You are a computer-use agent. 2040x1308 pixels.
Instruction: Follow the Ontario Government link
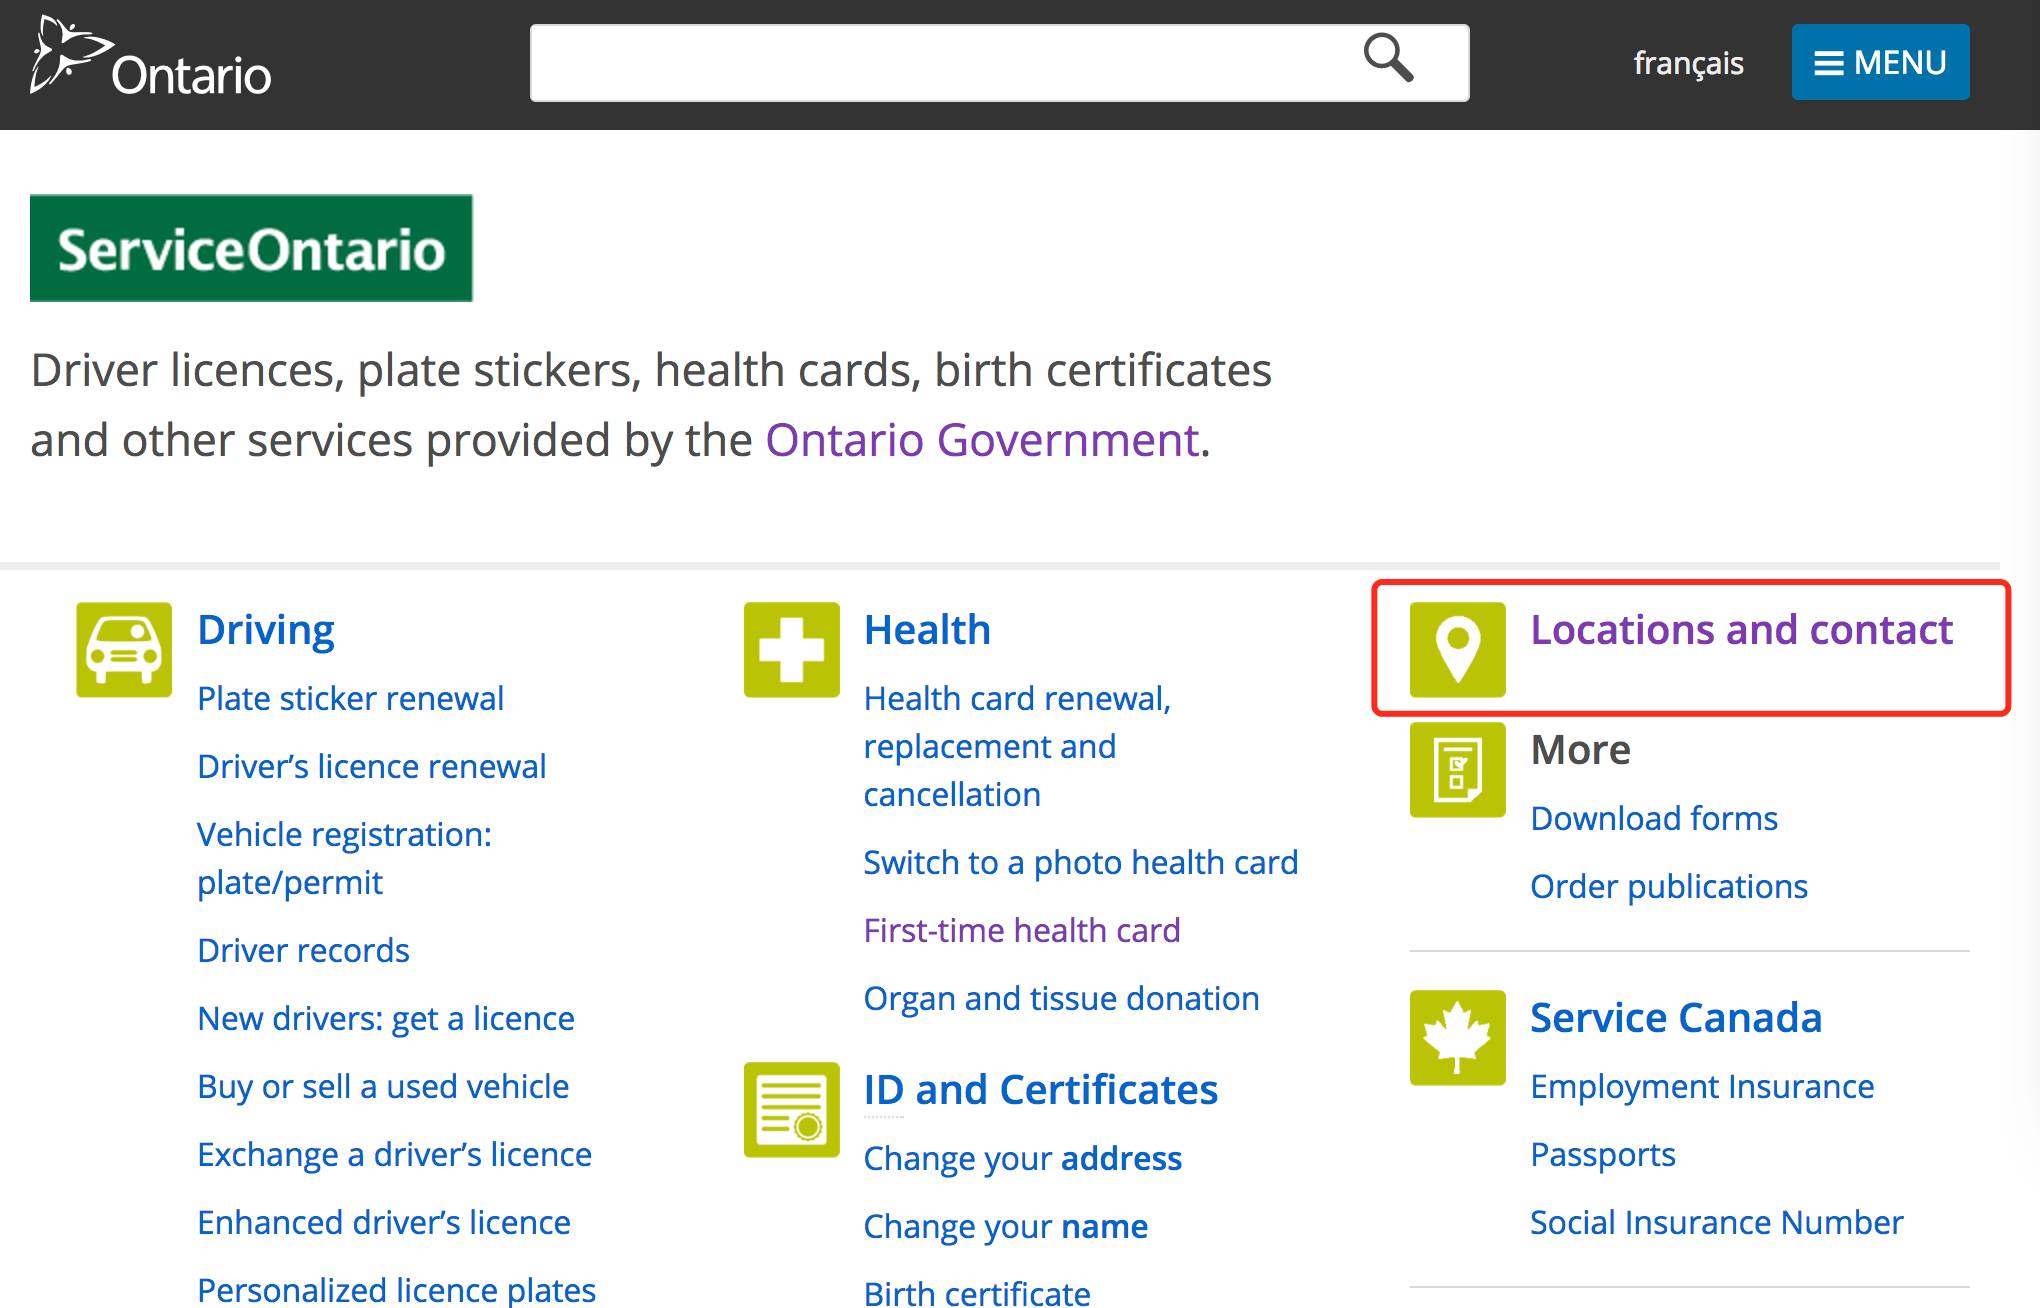(982, 440)
